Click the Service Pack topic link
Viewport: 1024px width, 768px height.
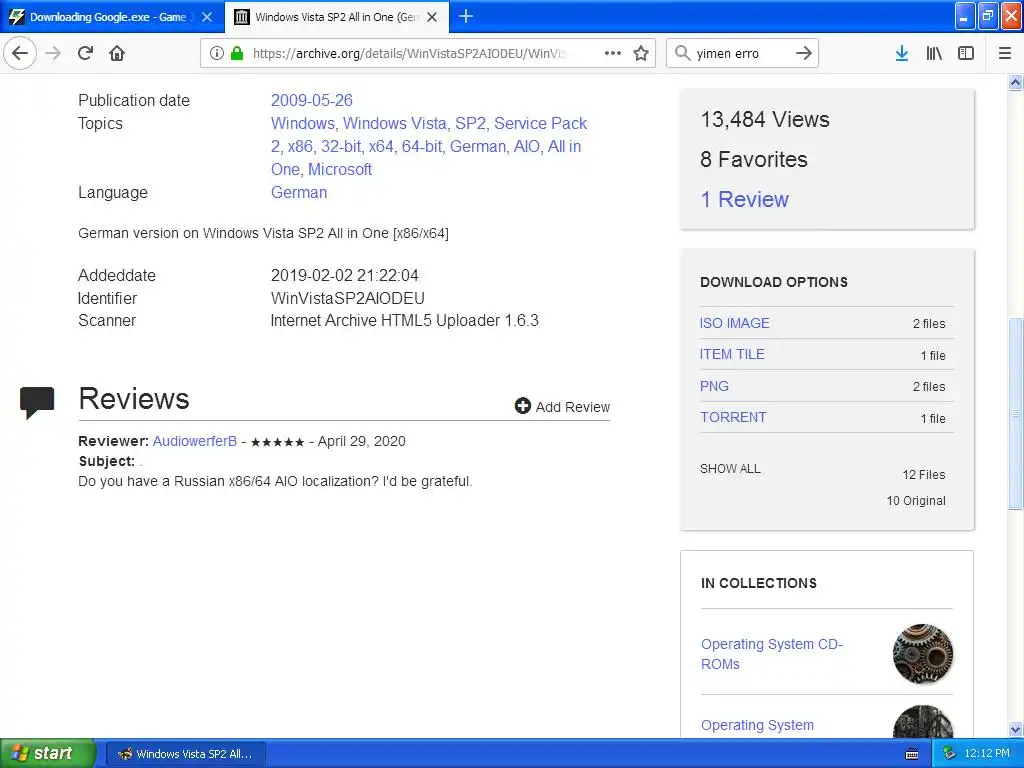540,123
